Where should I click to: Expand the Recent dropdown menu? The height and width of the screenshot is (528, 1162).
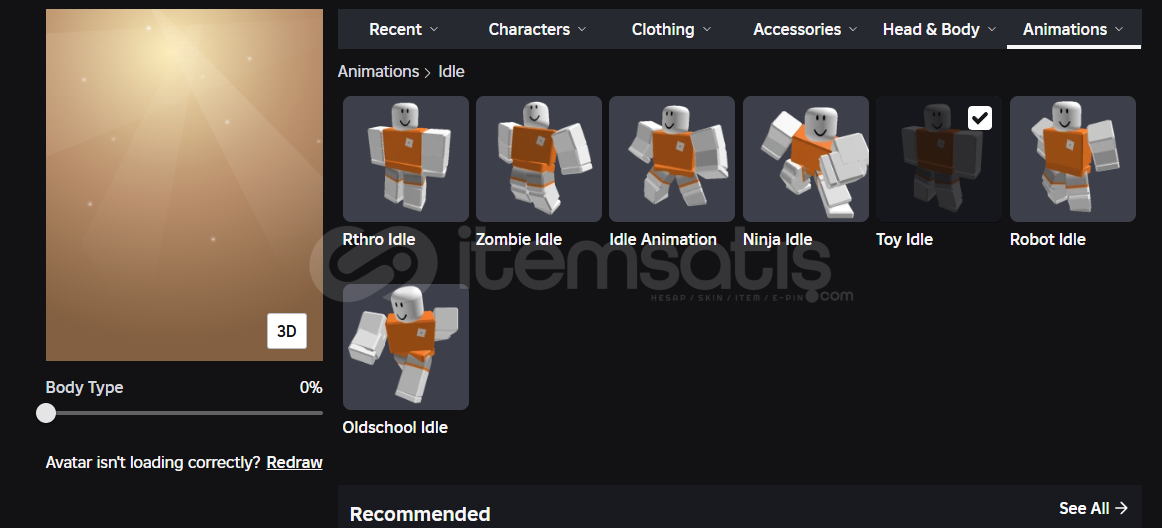[403, 30]
